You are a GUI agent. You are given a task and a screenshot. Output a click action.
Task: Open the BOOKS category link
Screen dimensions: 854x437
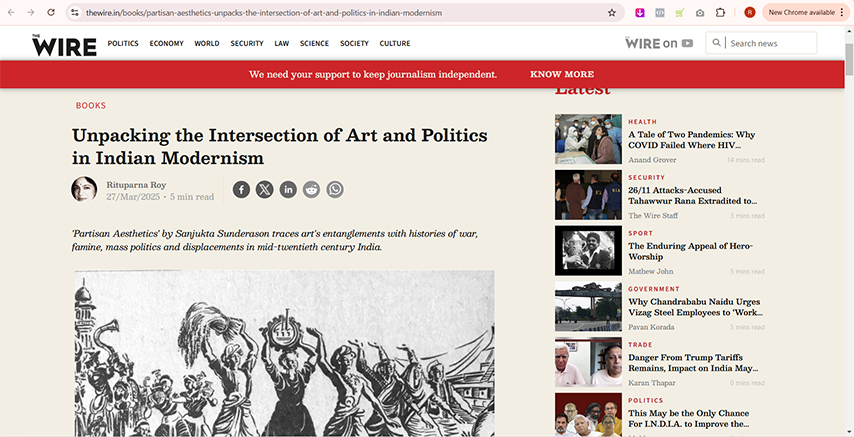pyautogui.click(x=91, y=105)
